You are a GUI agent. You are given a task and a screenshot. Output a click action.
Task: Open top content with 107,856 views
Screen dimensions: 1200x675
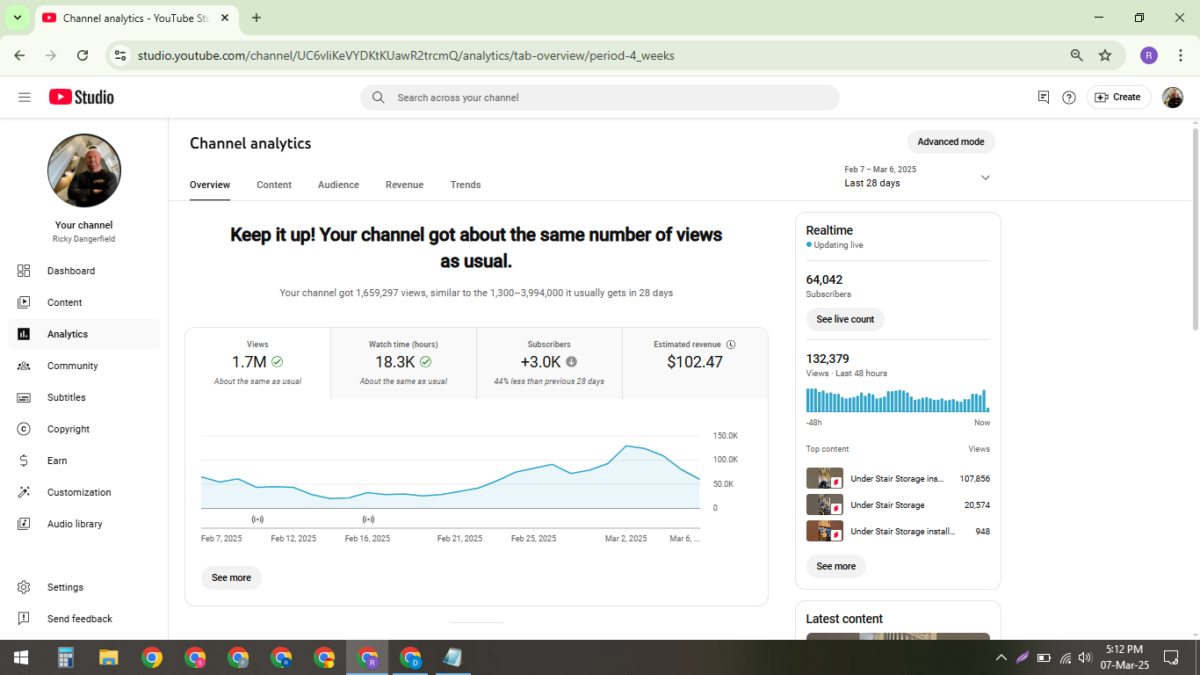pos(898,478)
